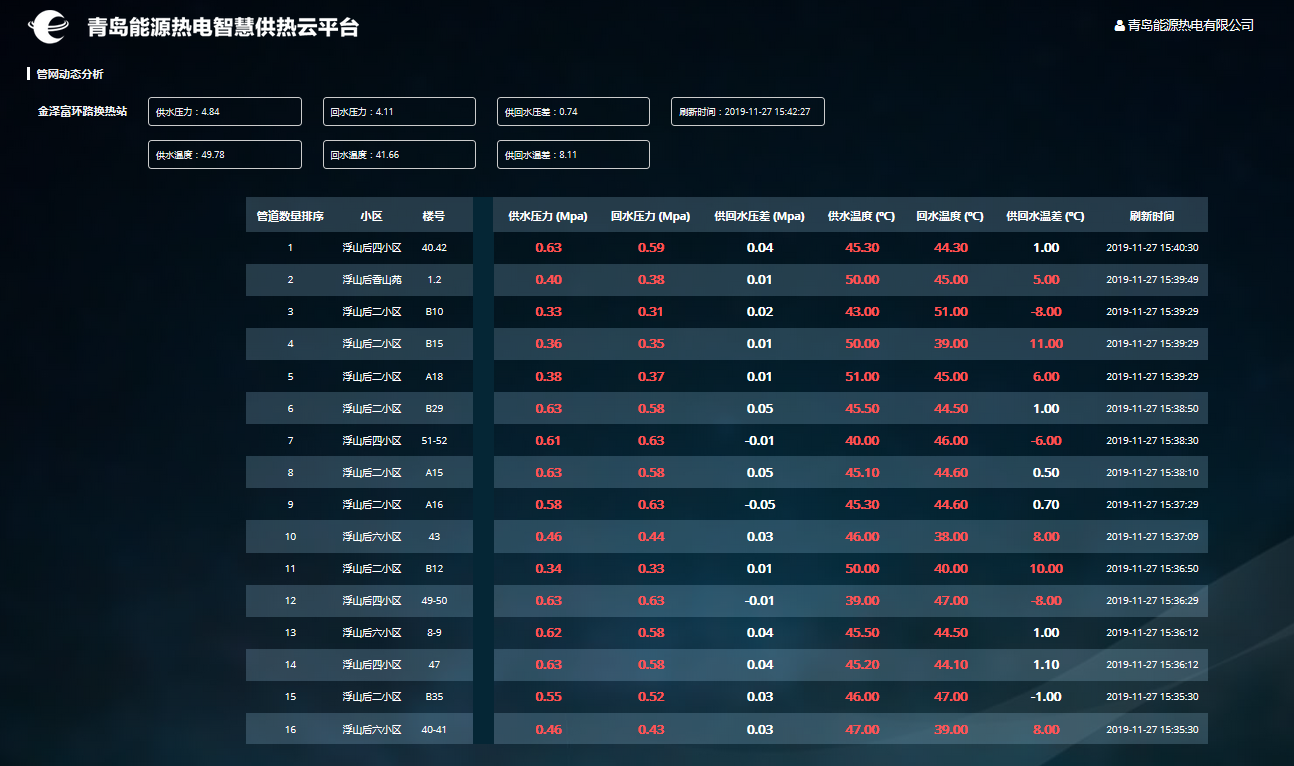Click the 供水压力 4.84 summary box
The image size is (1294, 766).
[x=224, y=112]
